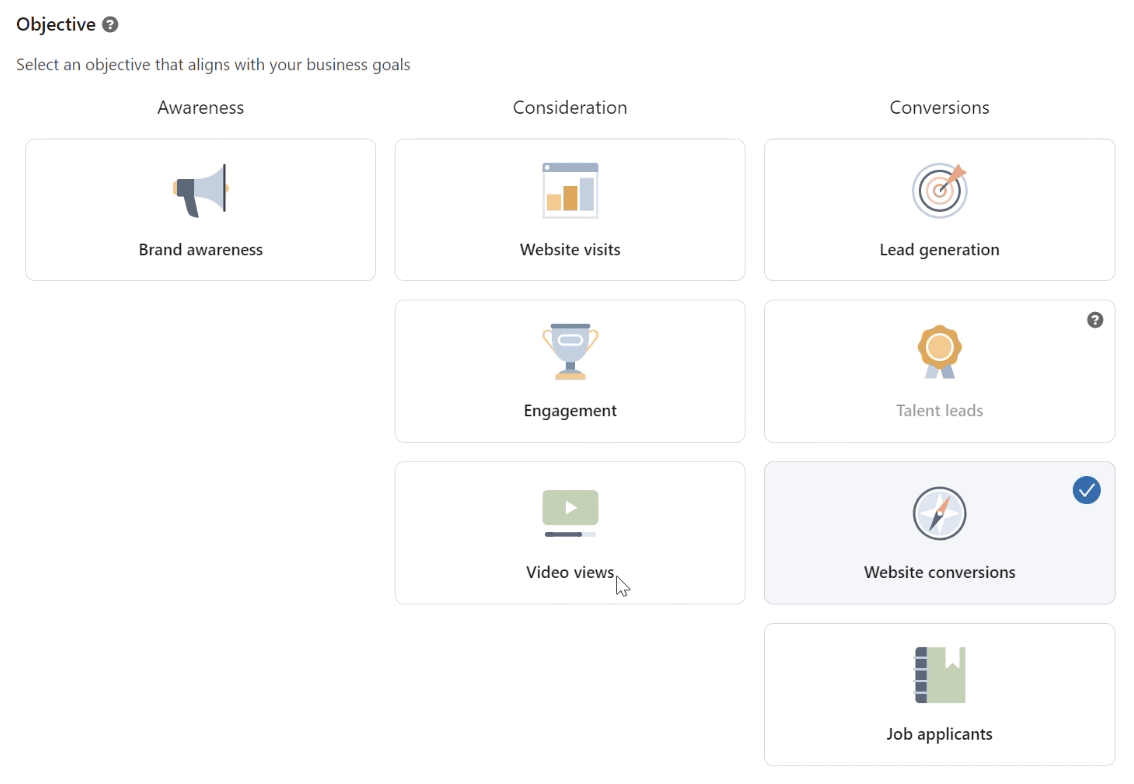1134x784 pixels.
Task: Select the Brand awareness label
Action: click(x=200, y=250)
